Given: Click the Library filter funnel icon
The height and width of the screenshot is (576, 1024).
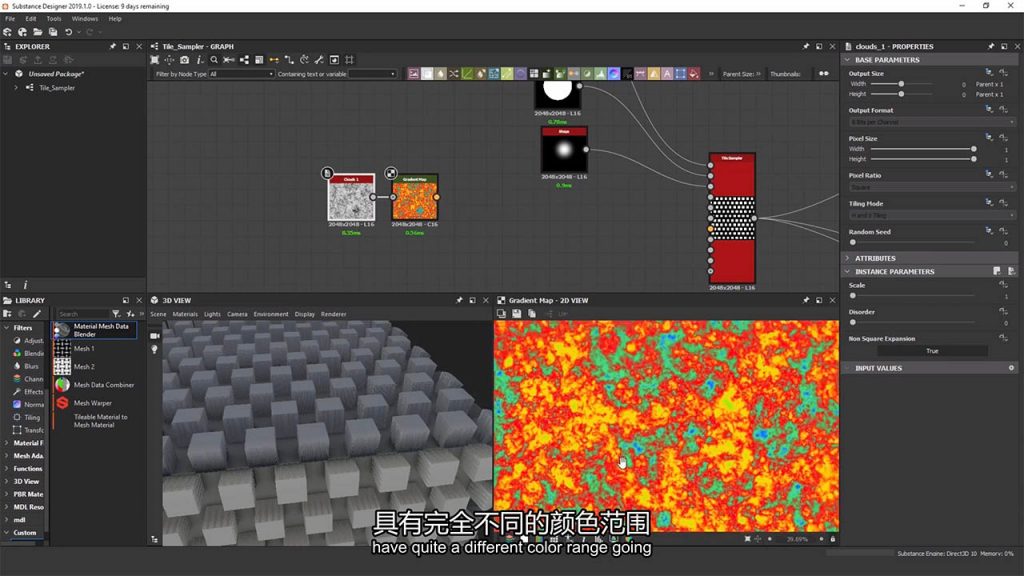Looking at the screenshot, I should 116,314.
